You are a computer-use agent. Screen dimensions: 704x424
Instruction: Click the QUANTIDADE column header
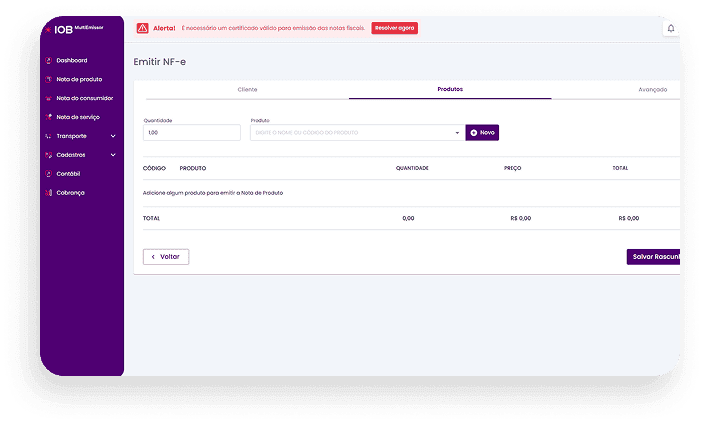point(412,168)
